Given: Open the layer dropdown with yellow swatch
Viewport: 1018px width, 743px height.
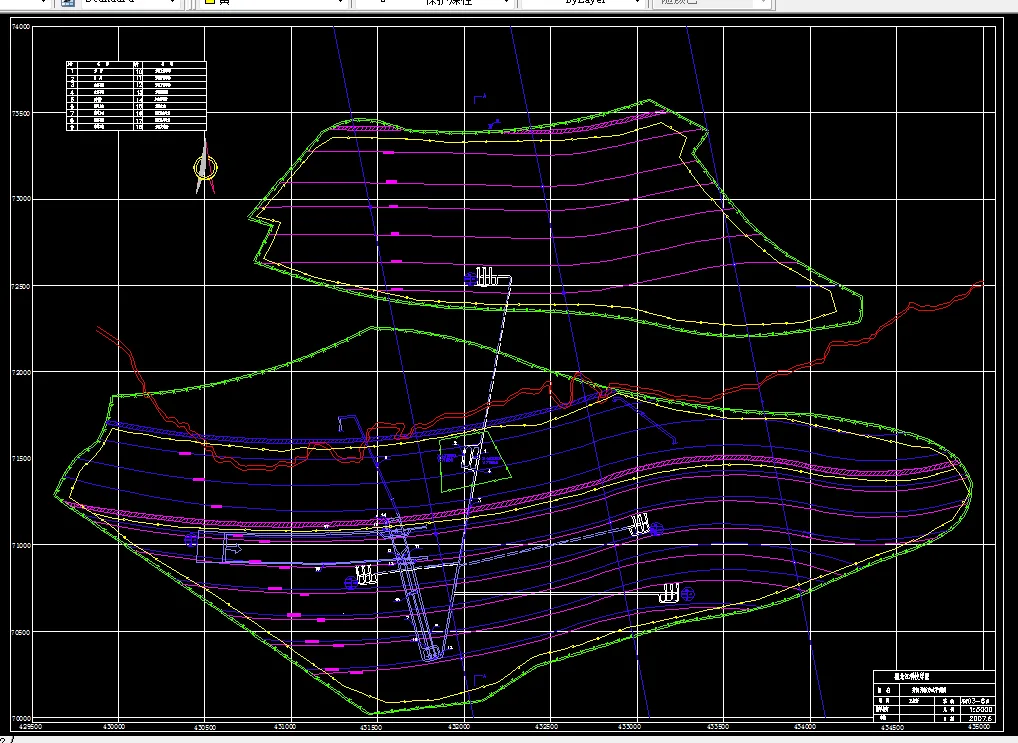Looking at the screenshot, I should pos(273,3).
